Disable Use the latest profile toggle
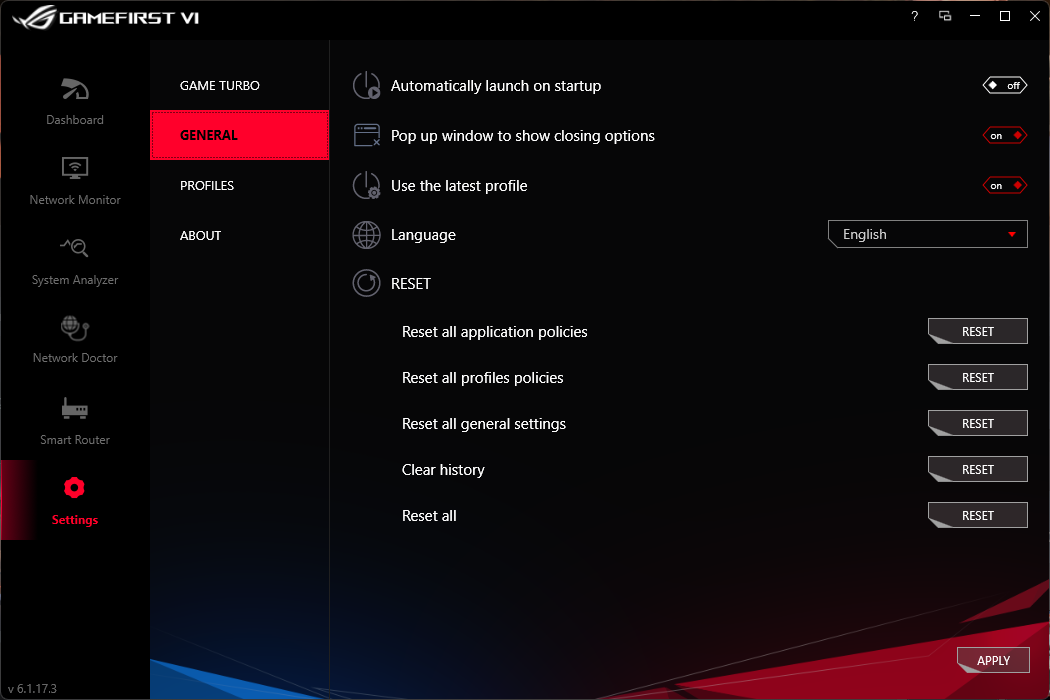Screen dimensions: 1050x700 click(1004, 186)
